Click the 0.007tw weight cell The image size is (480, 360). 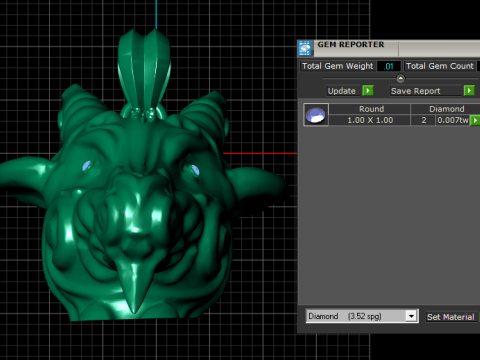(453, 120)
